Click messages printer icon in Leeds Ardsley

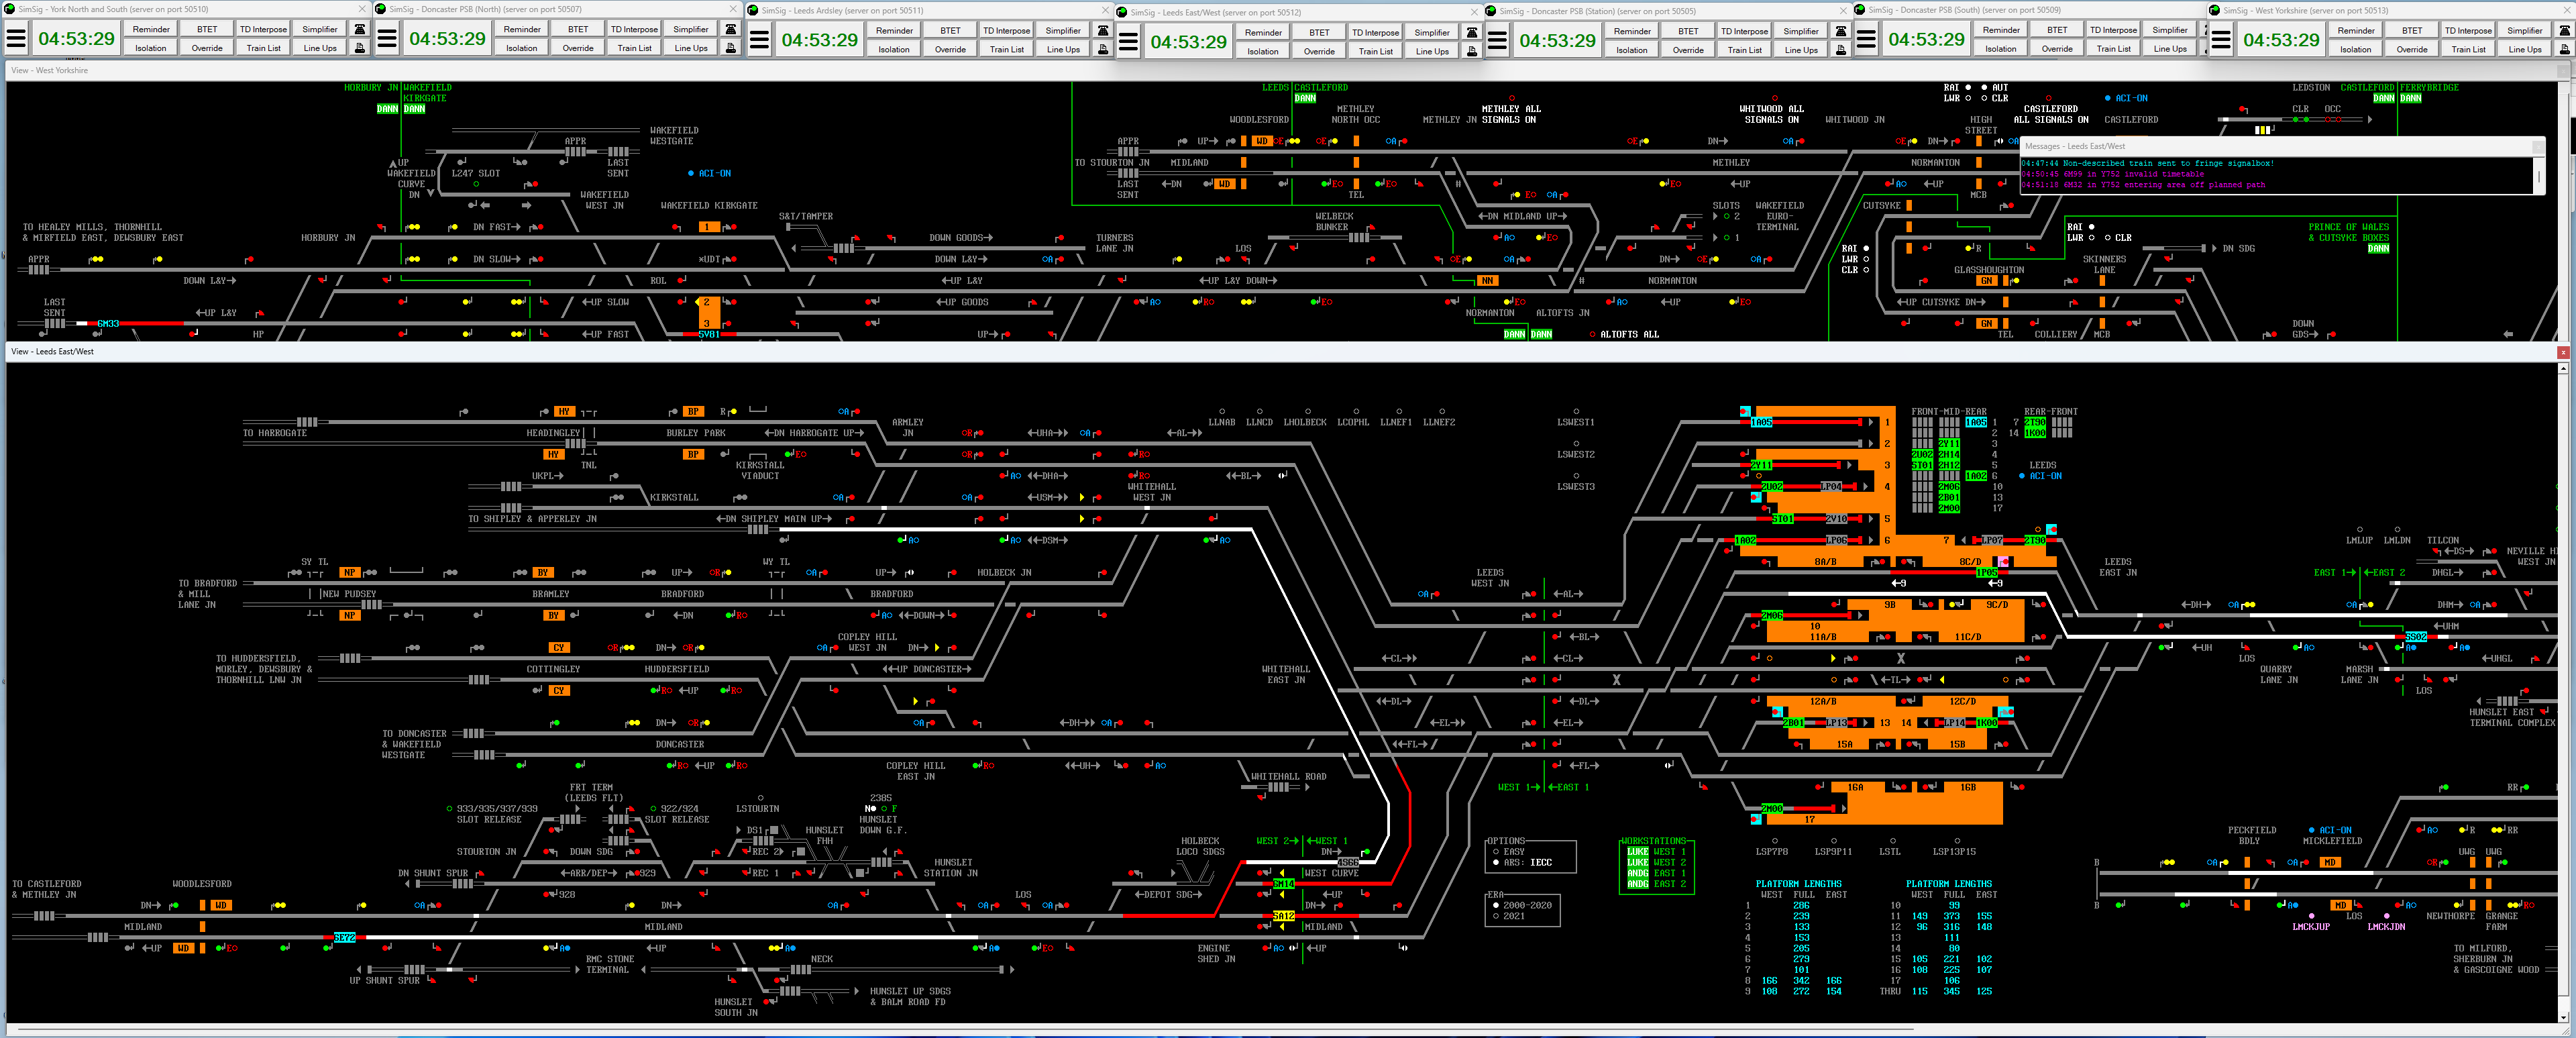pyautogui.click(x=1103, y=49)
